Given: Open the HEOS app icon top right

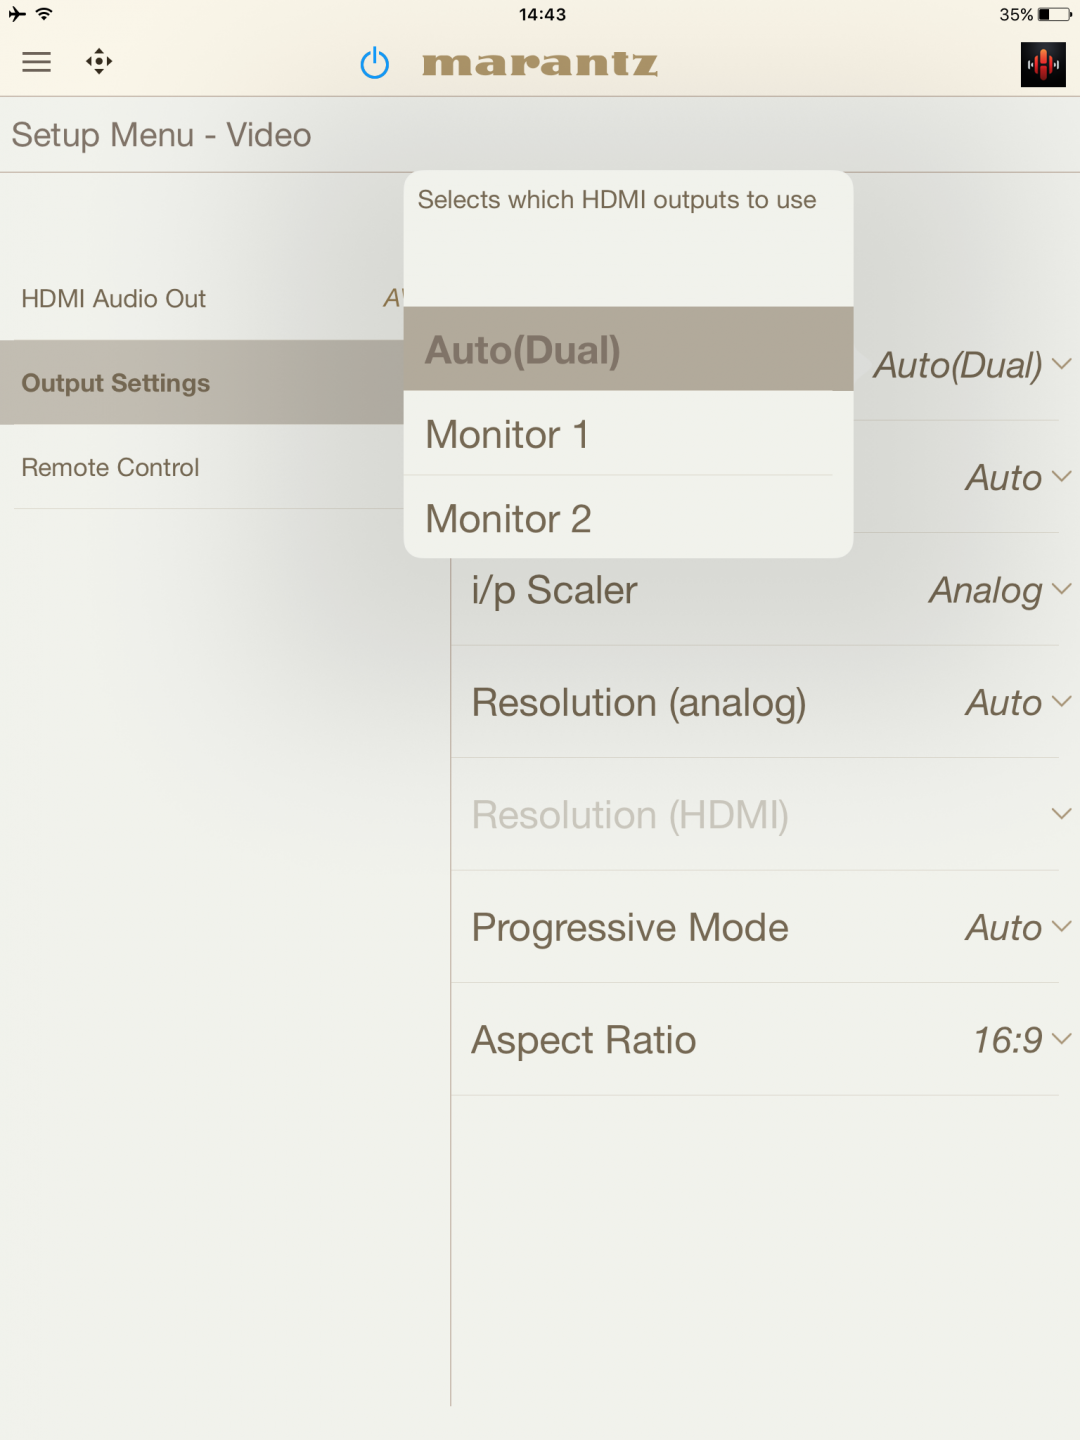Looking at the screenshot, I should tap(1043, 65).
